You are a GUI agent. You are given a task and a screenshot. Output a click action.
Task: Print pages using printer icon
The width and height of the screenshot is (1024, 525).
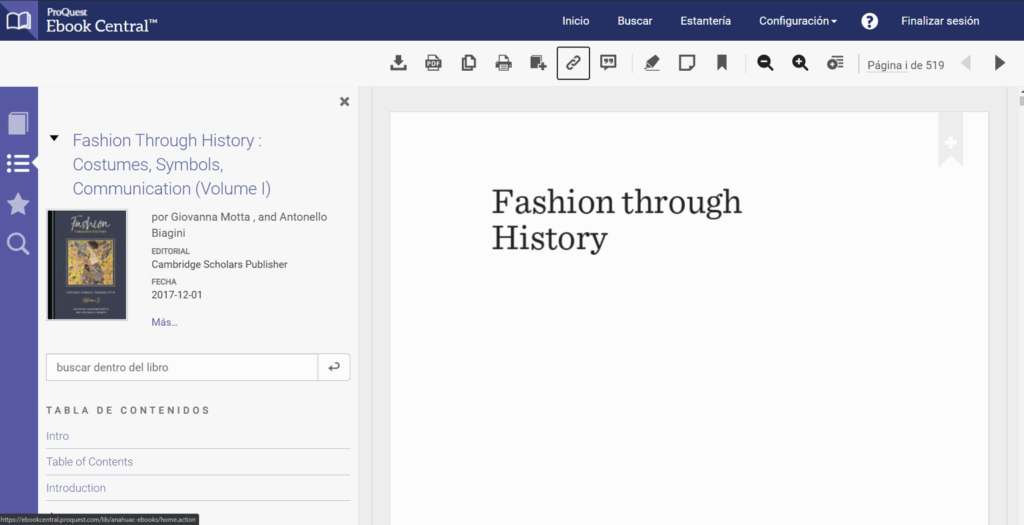pos(503,63)
